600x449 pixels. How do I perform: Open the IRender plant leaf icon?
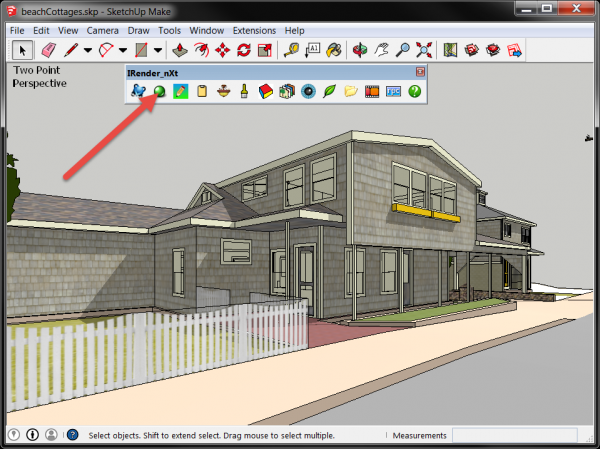pos(329,91)
